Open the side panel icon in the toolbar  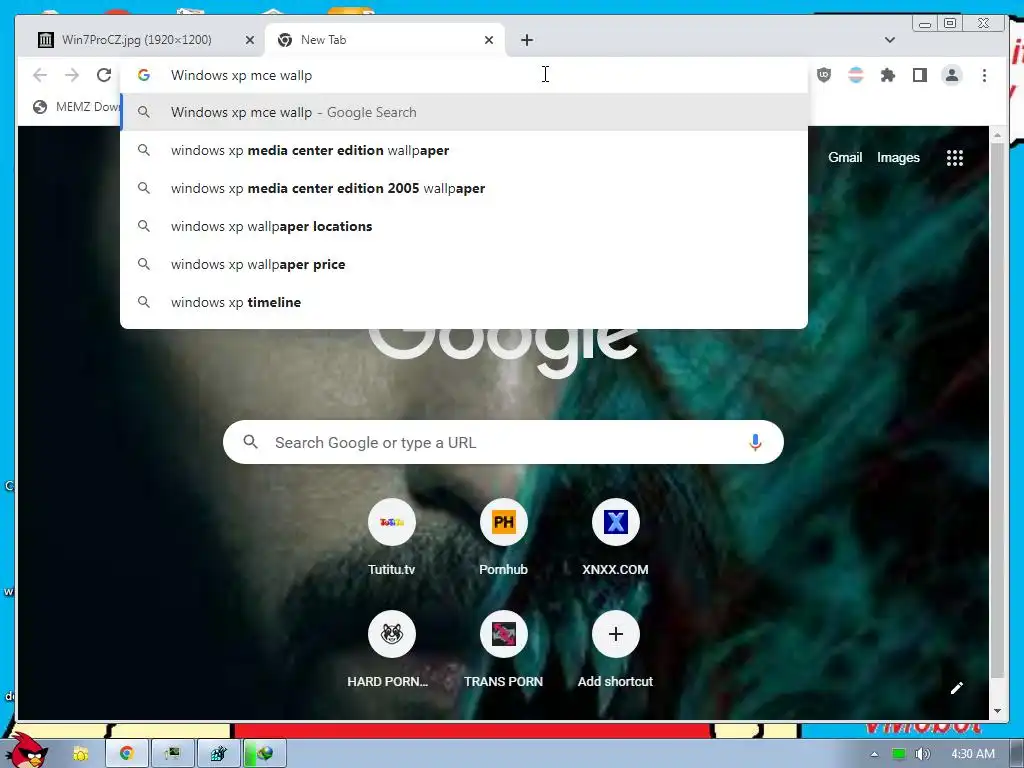pos(920,75)
